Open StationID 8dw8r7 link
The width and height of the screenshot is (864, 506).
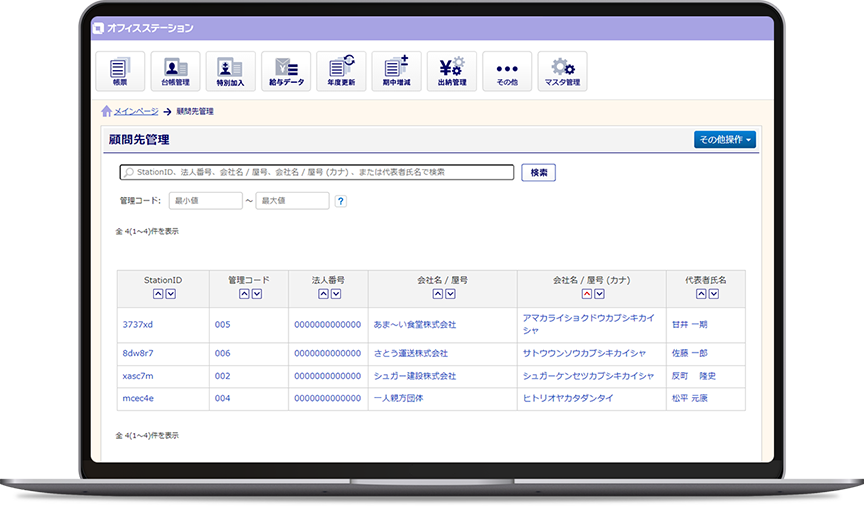(x=138, y=353)
